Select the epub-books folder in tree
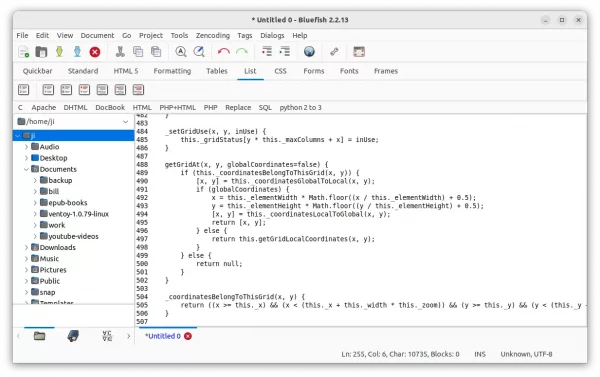Viewport: 600px width, 377px height. pyautogui.click(x=68, y=203)
